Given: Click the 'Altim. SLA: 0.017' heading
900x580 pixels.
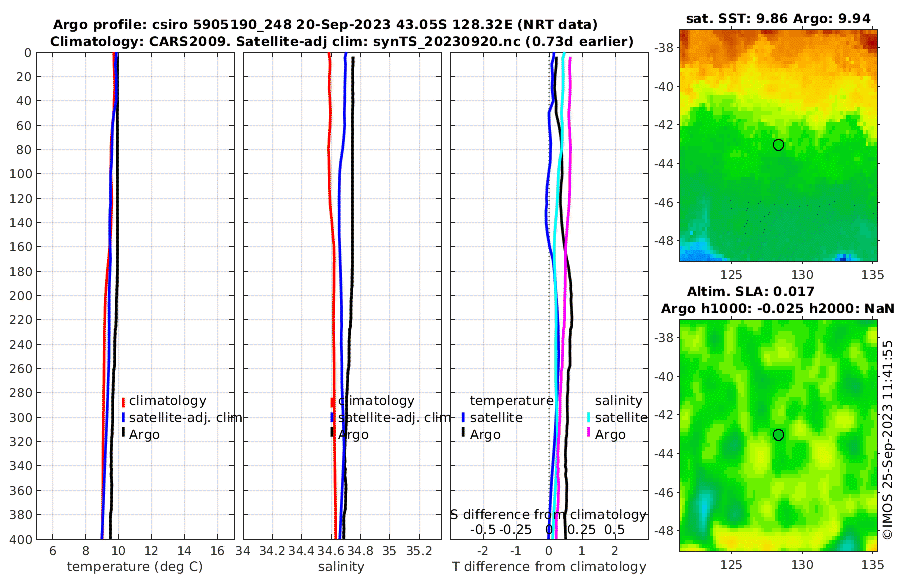Looking at the screenshot, I should [x=751, y=292].
